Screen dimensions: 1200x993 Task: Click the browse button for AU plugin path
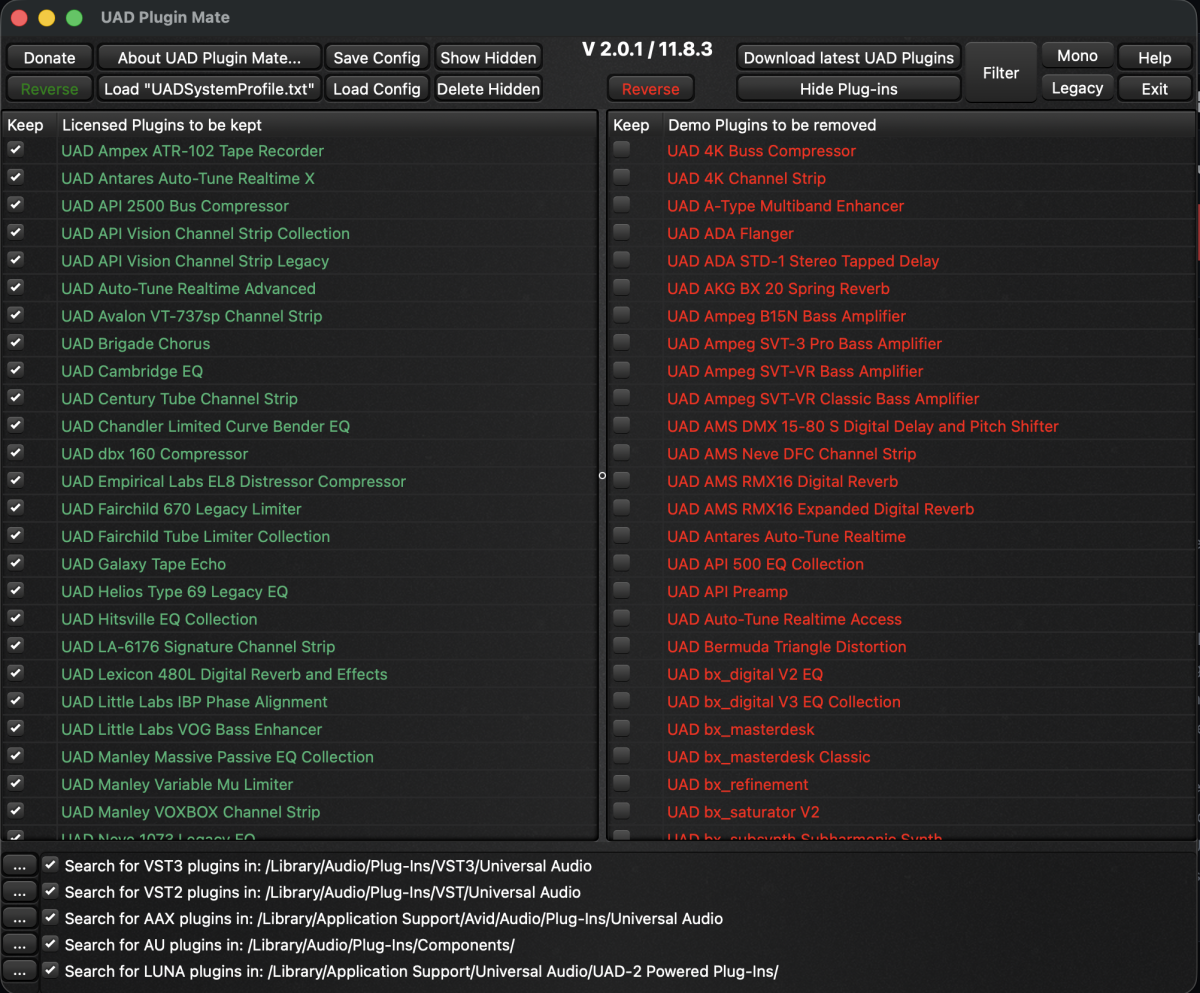[20, 943]
